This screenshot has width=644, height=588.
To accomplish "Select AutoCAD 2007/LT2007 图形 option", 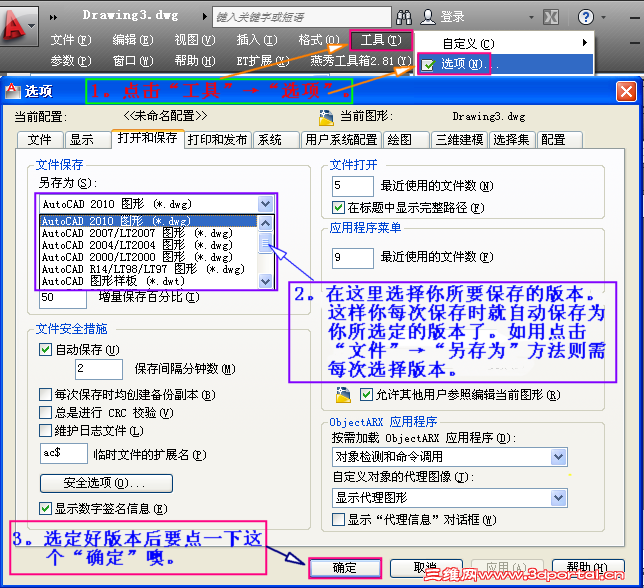I will (149, 233).
